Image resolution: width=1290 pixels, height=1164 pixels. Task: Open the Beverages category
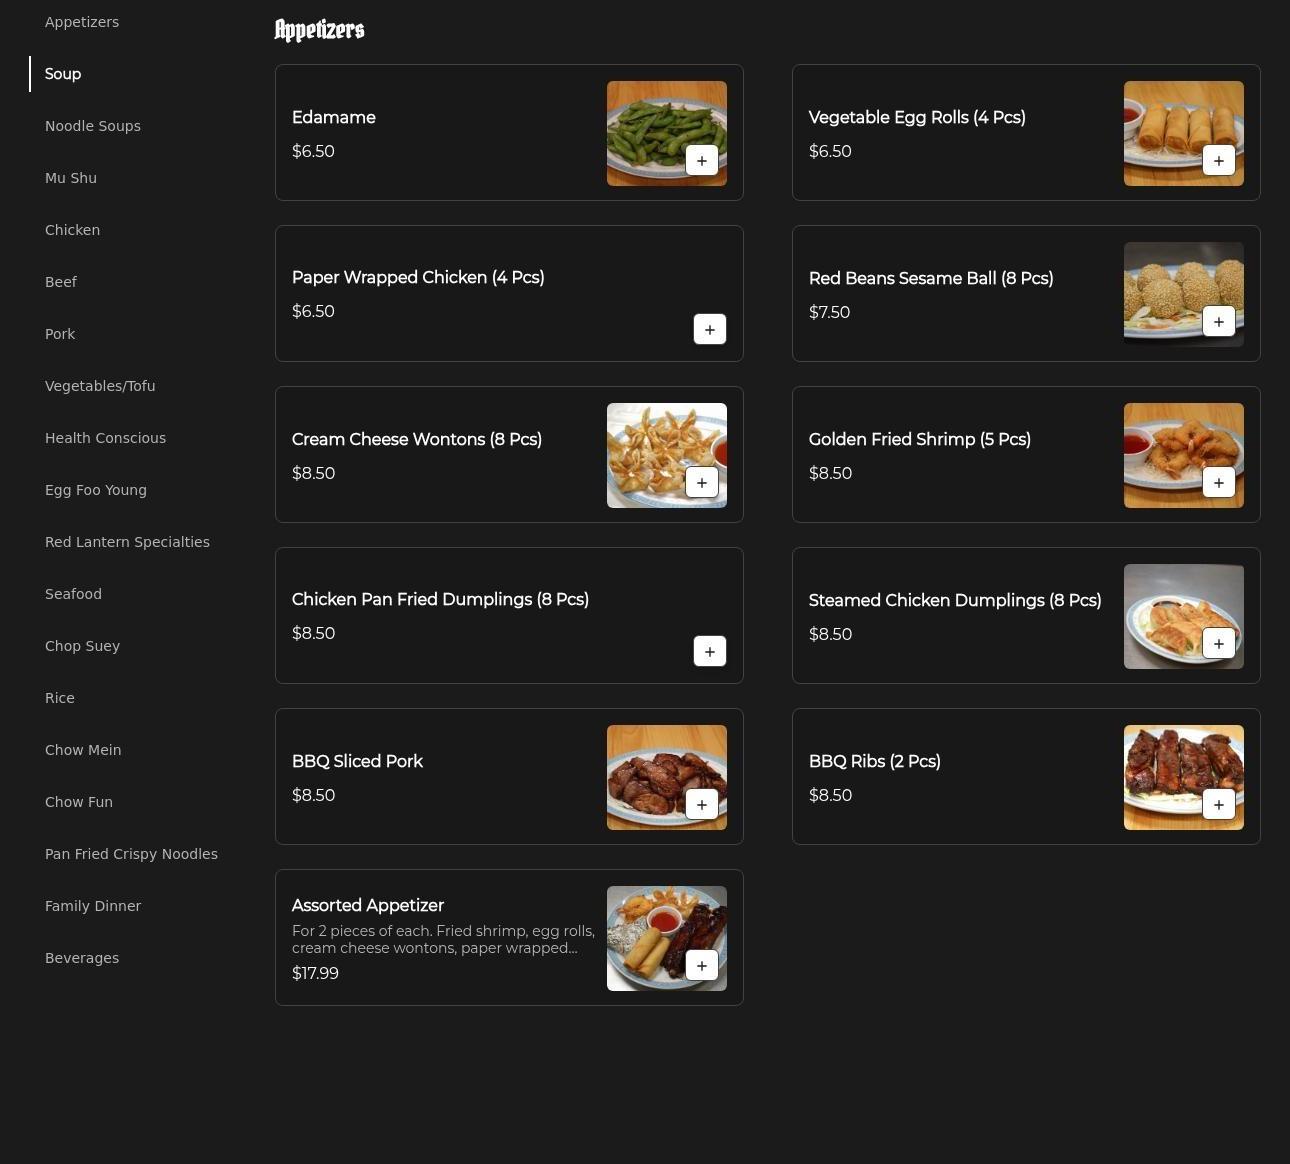pyautogui.click(x=82, y=958)
